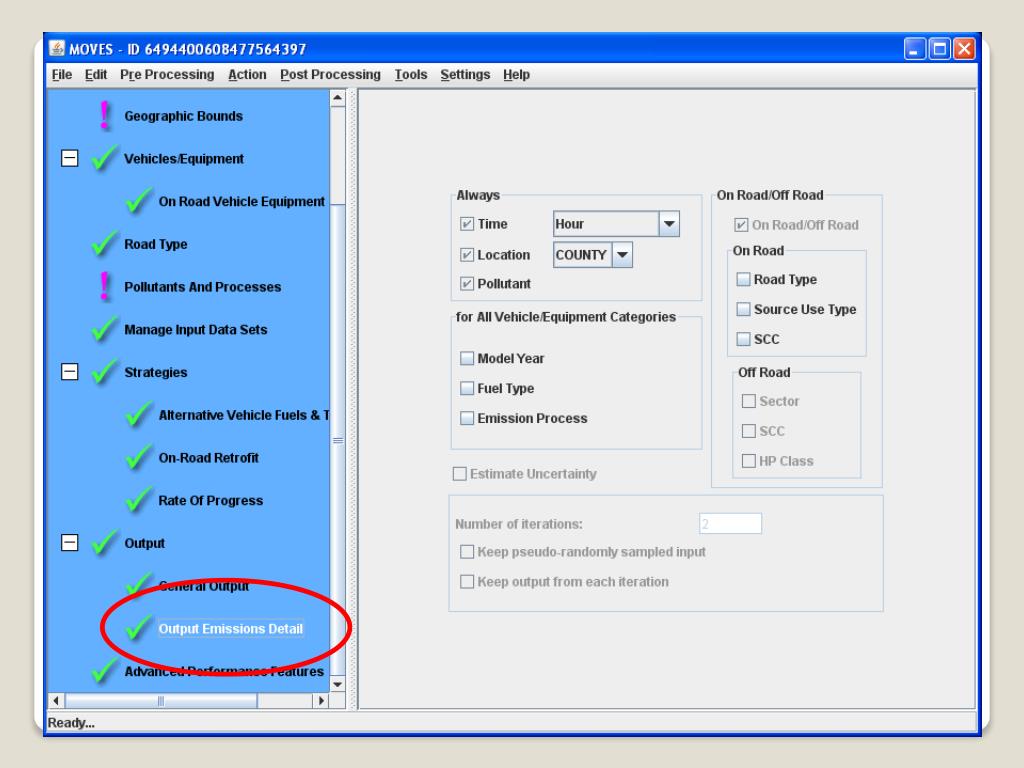Viewport: 1024px width, 768px height.
Task: Open the Edit menu
Action: tap(96, 74)
